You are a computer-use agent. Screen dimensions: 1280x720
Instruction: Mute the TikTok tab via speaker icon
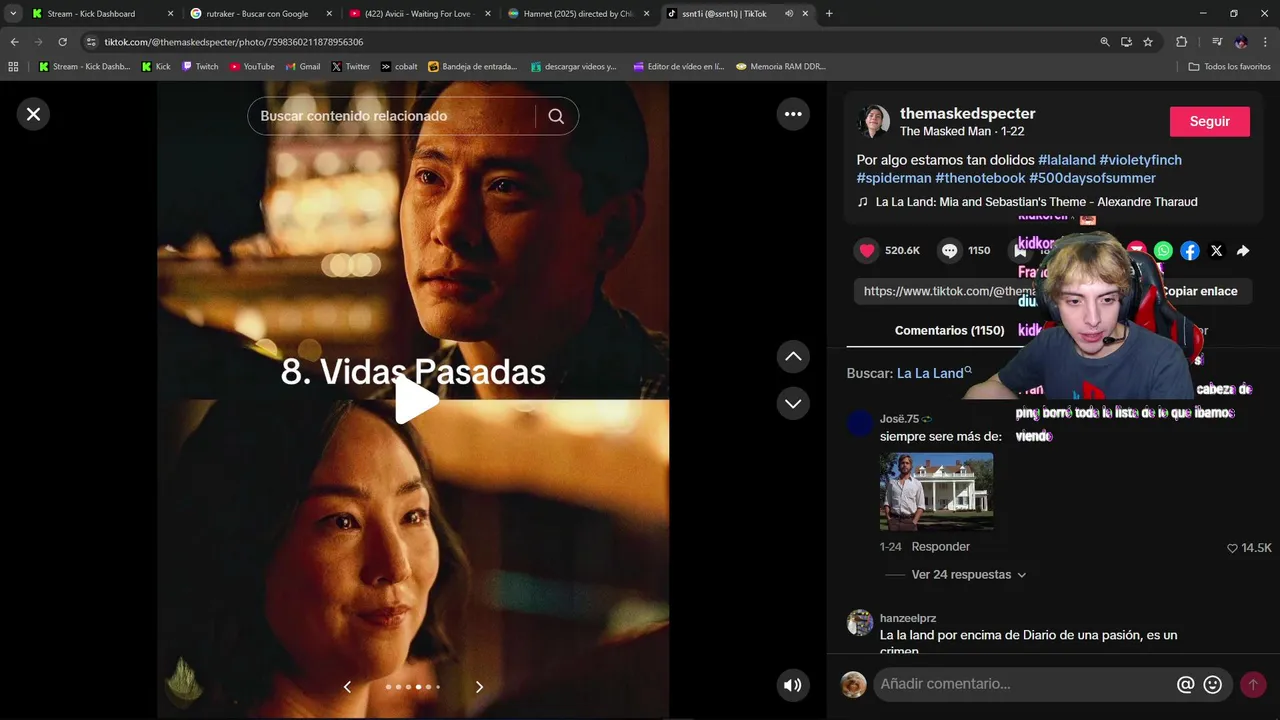click(789, 14)
